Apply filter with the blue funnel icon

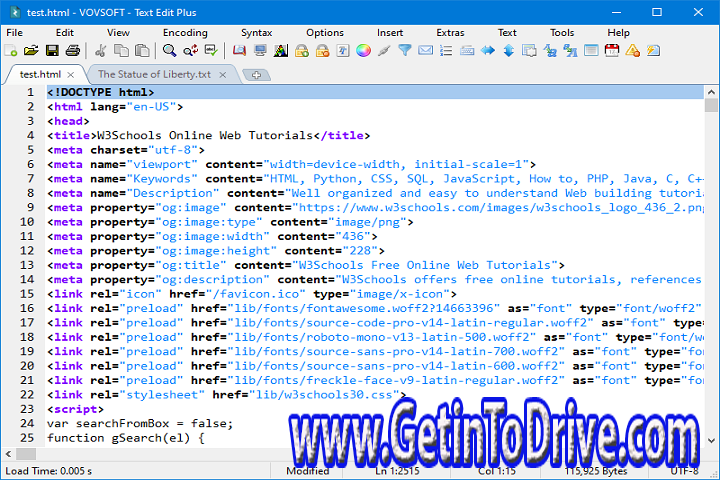[x=405, y=51]
